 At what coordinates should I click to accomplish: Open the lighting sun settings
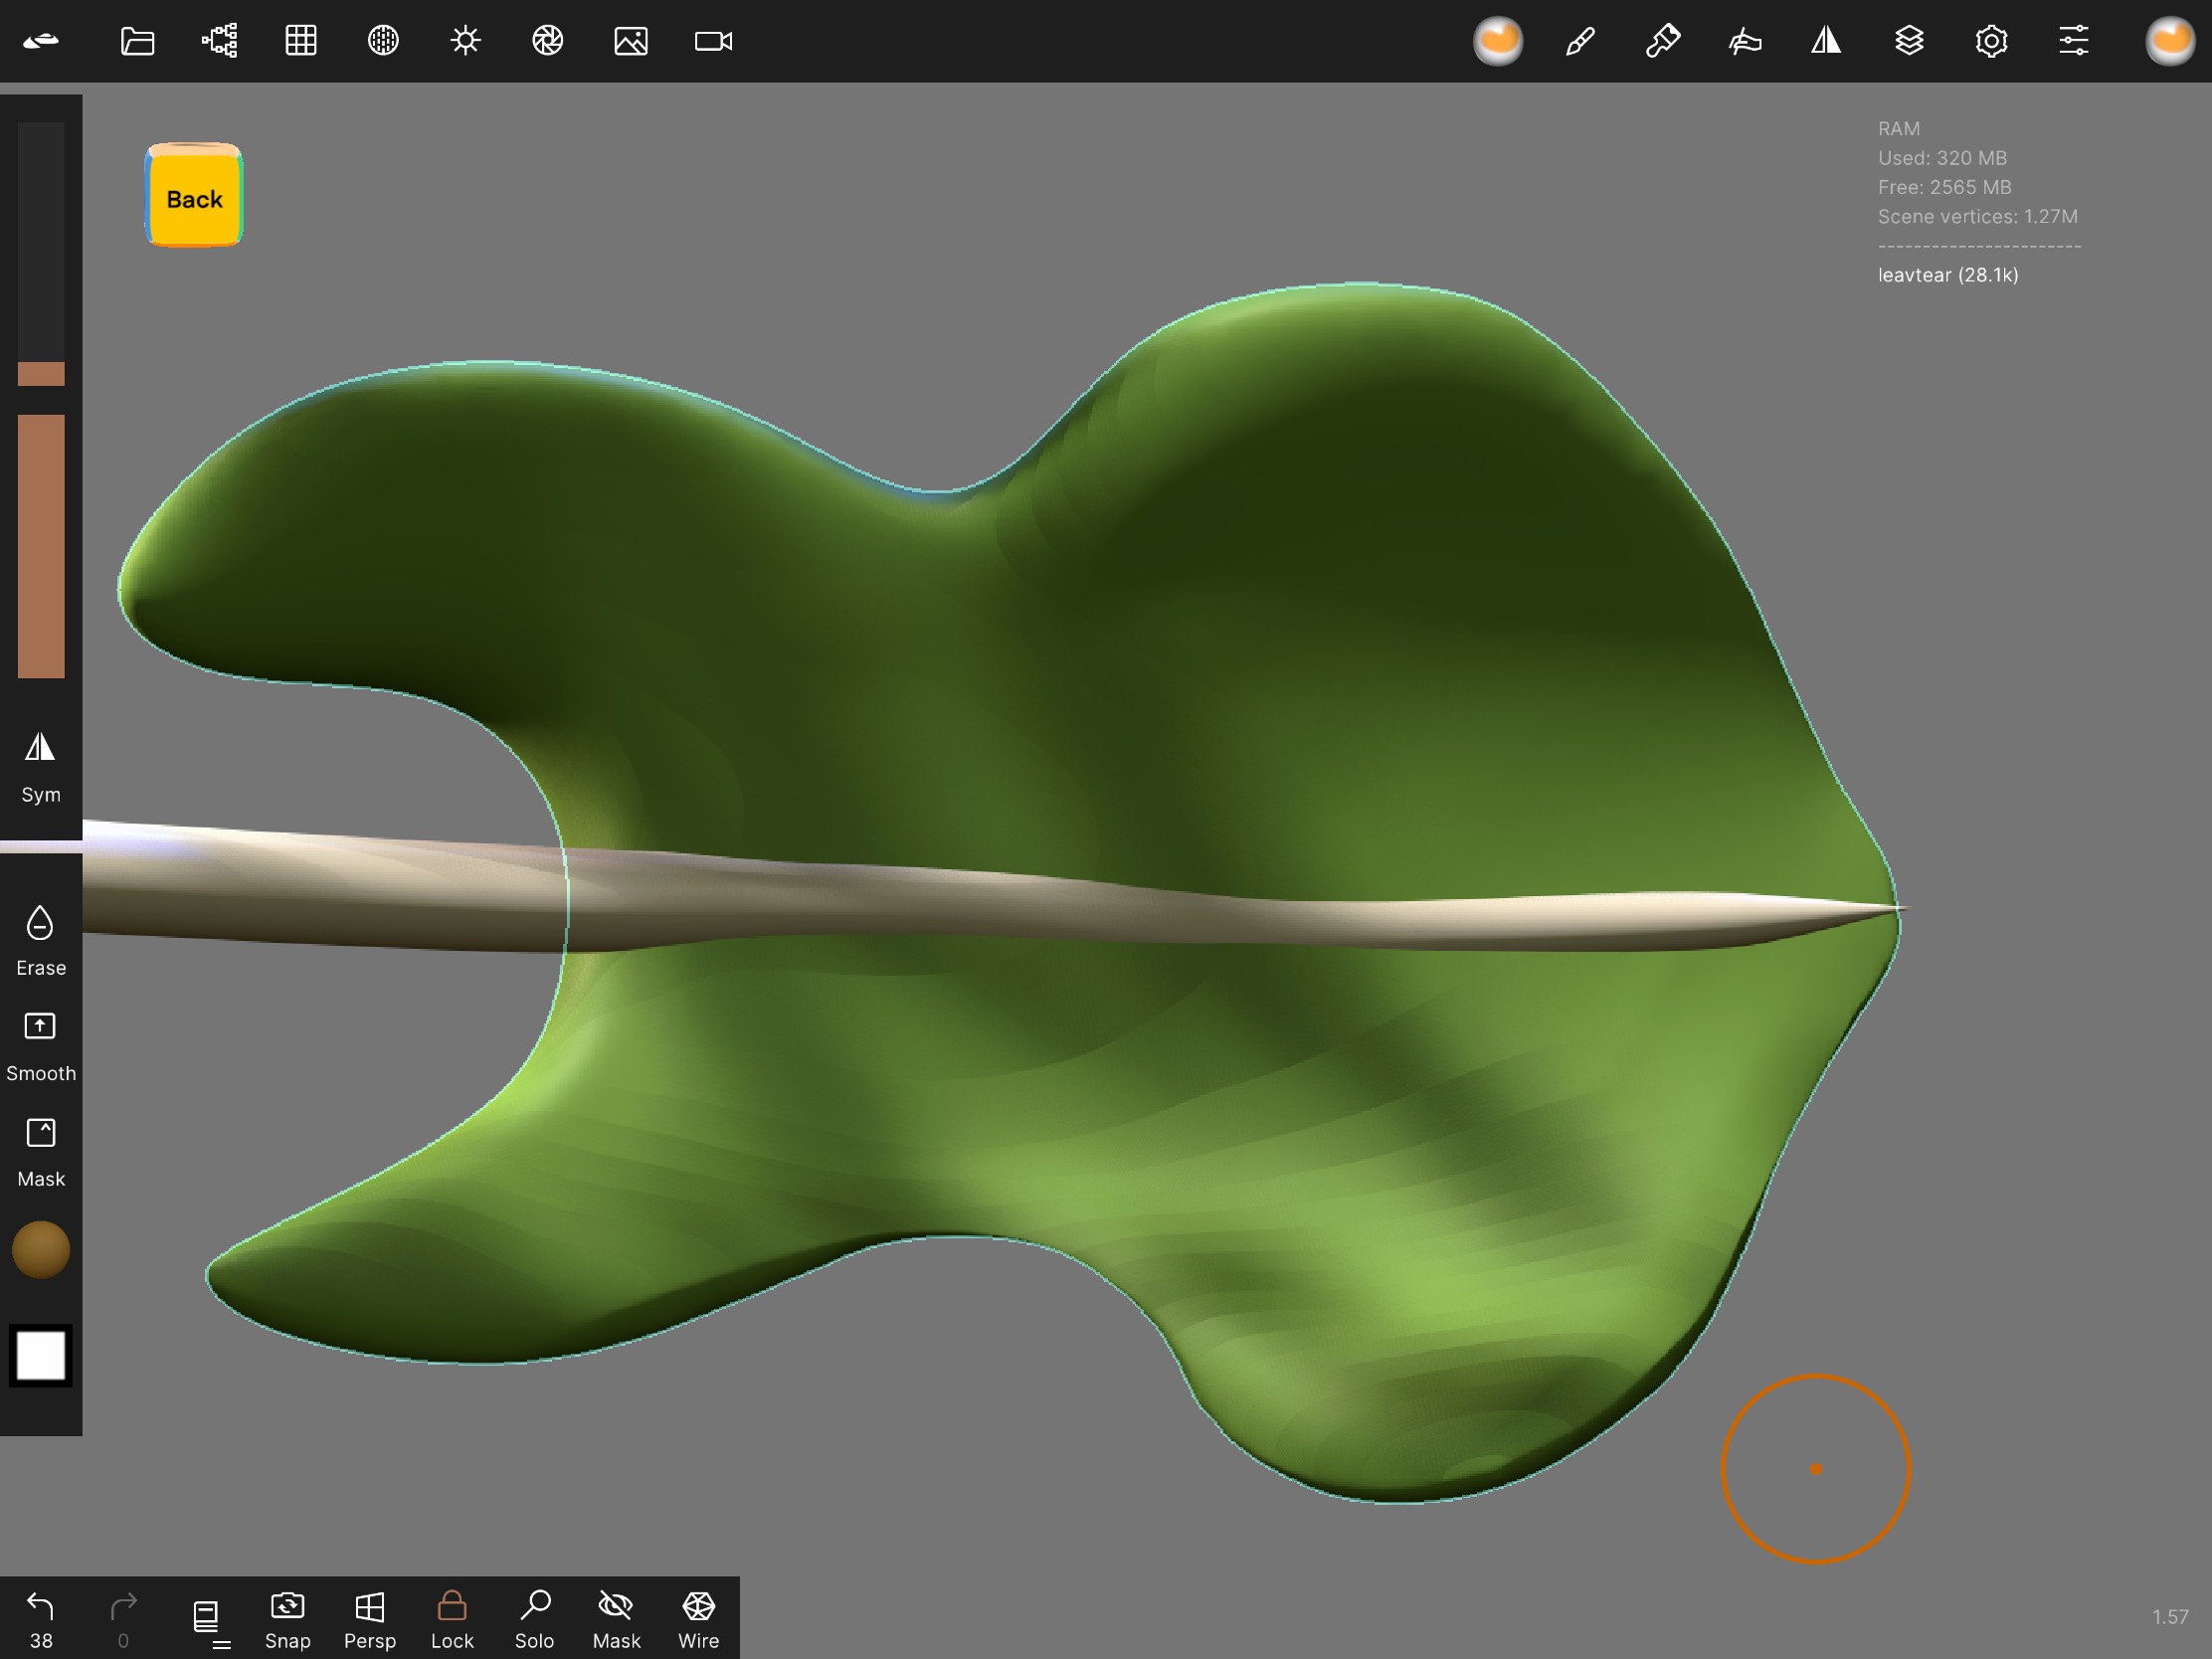click(x=465, y=41)
